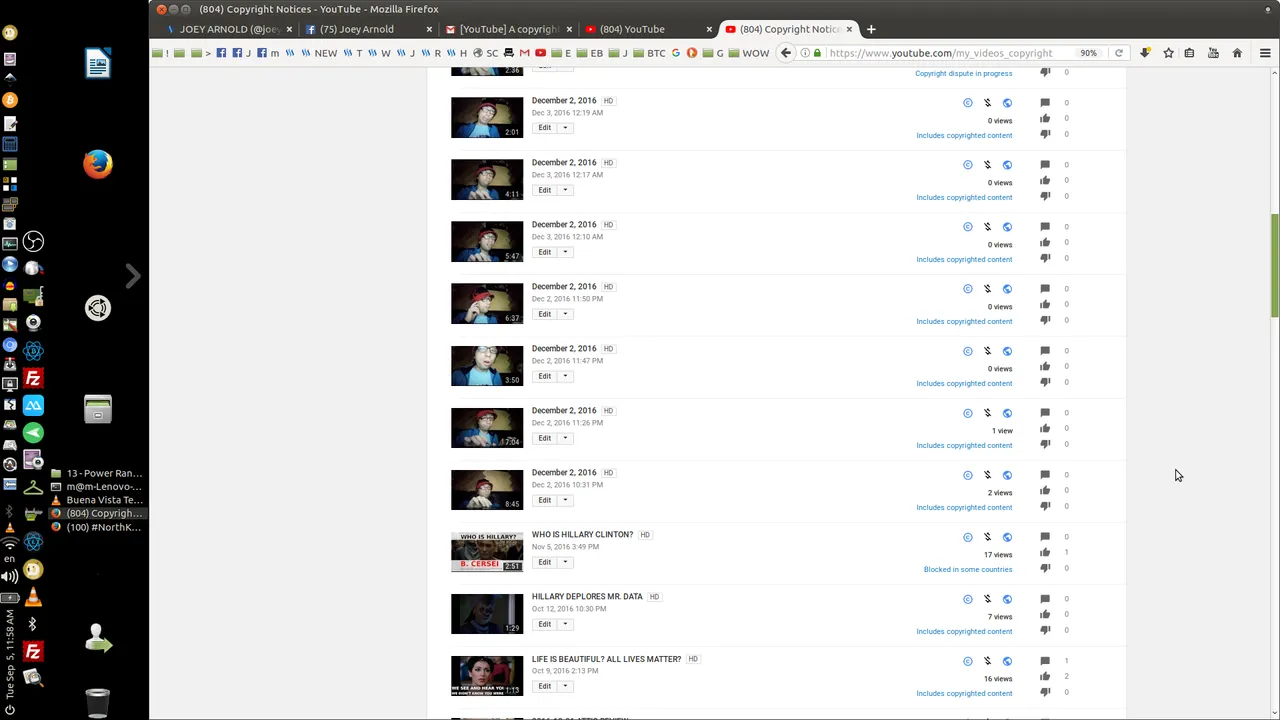Open the HILLARY DEPLORES MR. DATA title link

587,597
